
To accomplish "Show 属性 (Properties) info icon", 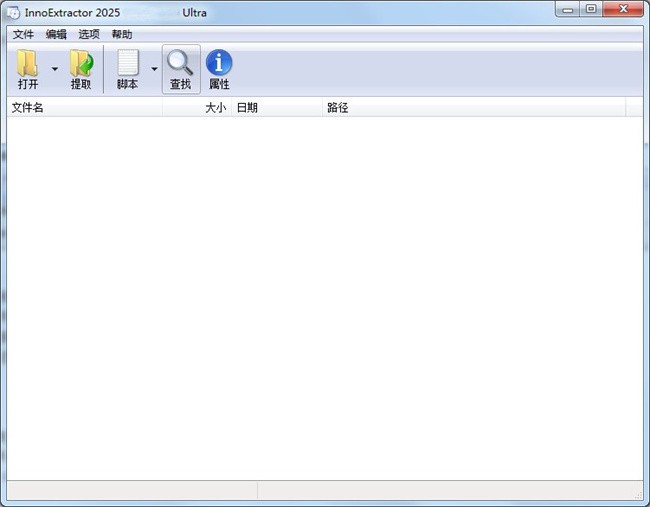I will coord(219,63).
